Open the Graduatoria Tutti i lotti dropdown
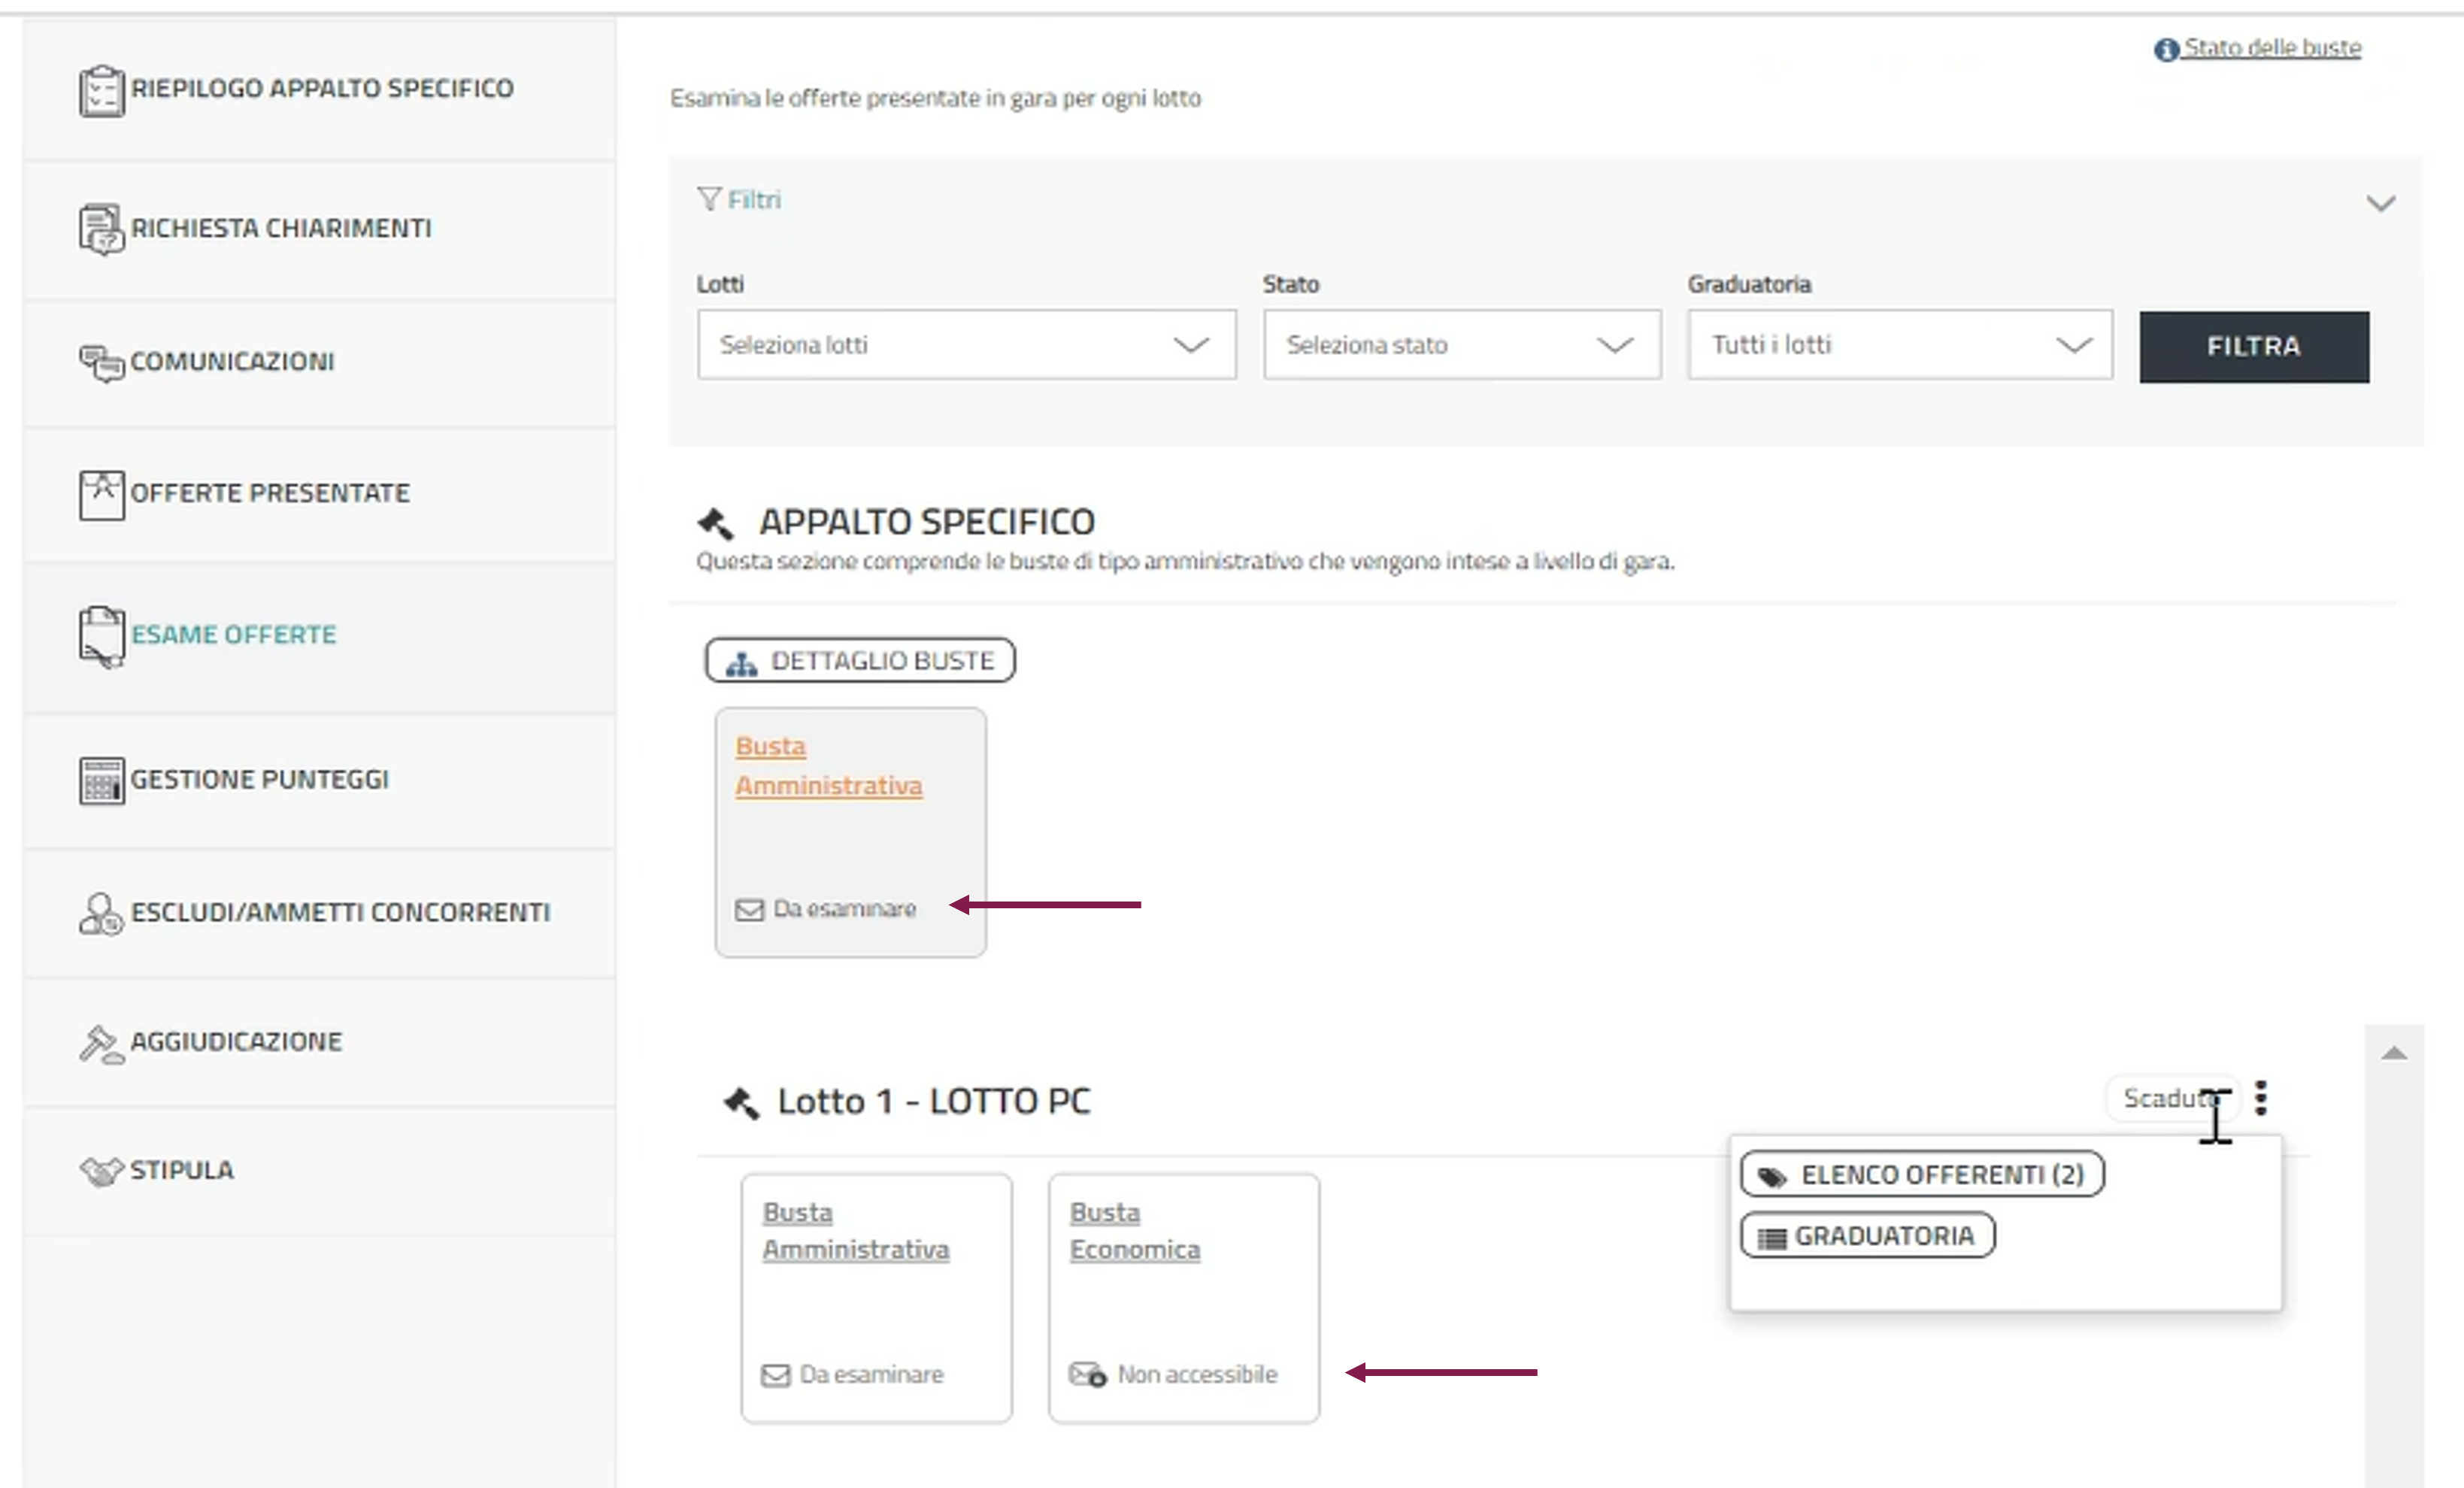Image resolution: width=2464 pixels, height=1488 pixels. [x=1899, y=345]
